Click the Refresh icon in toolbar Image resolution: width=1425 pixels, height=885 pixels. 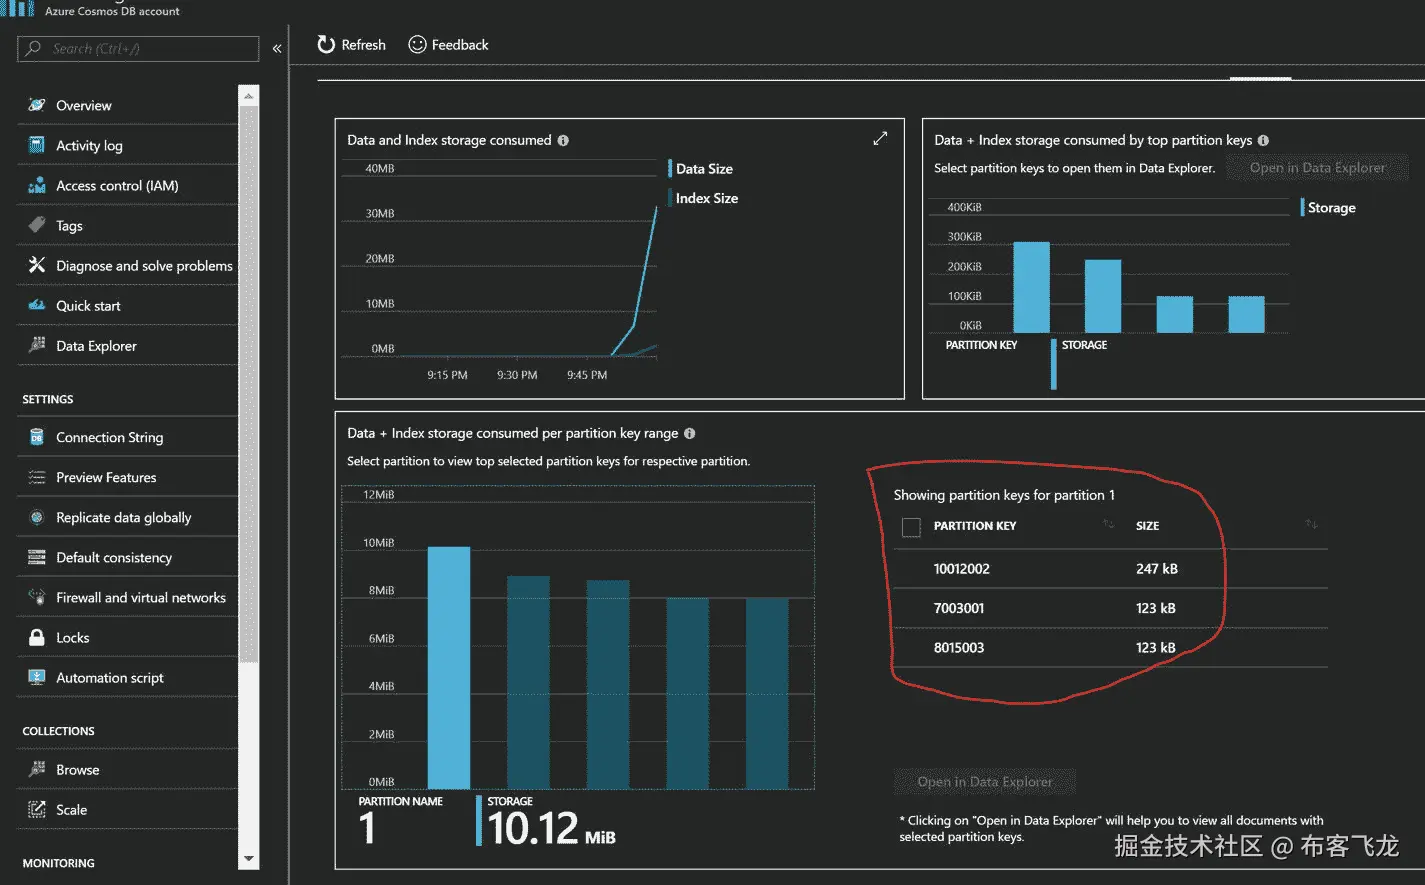tap(326, 44)
